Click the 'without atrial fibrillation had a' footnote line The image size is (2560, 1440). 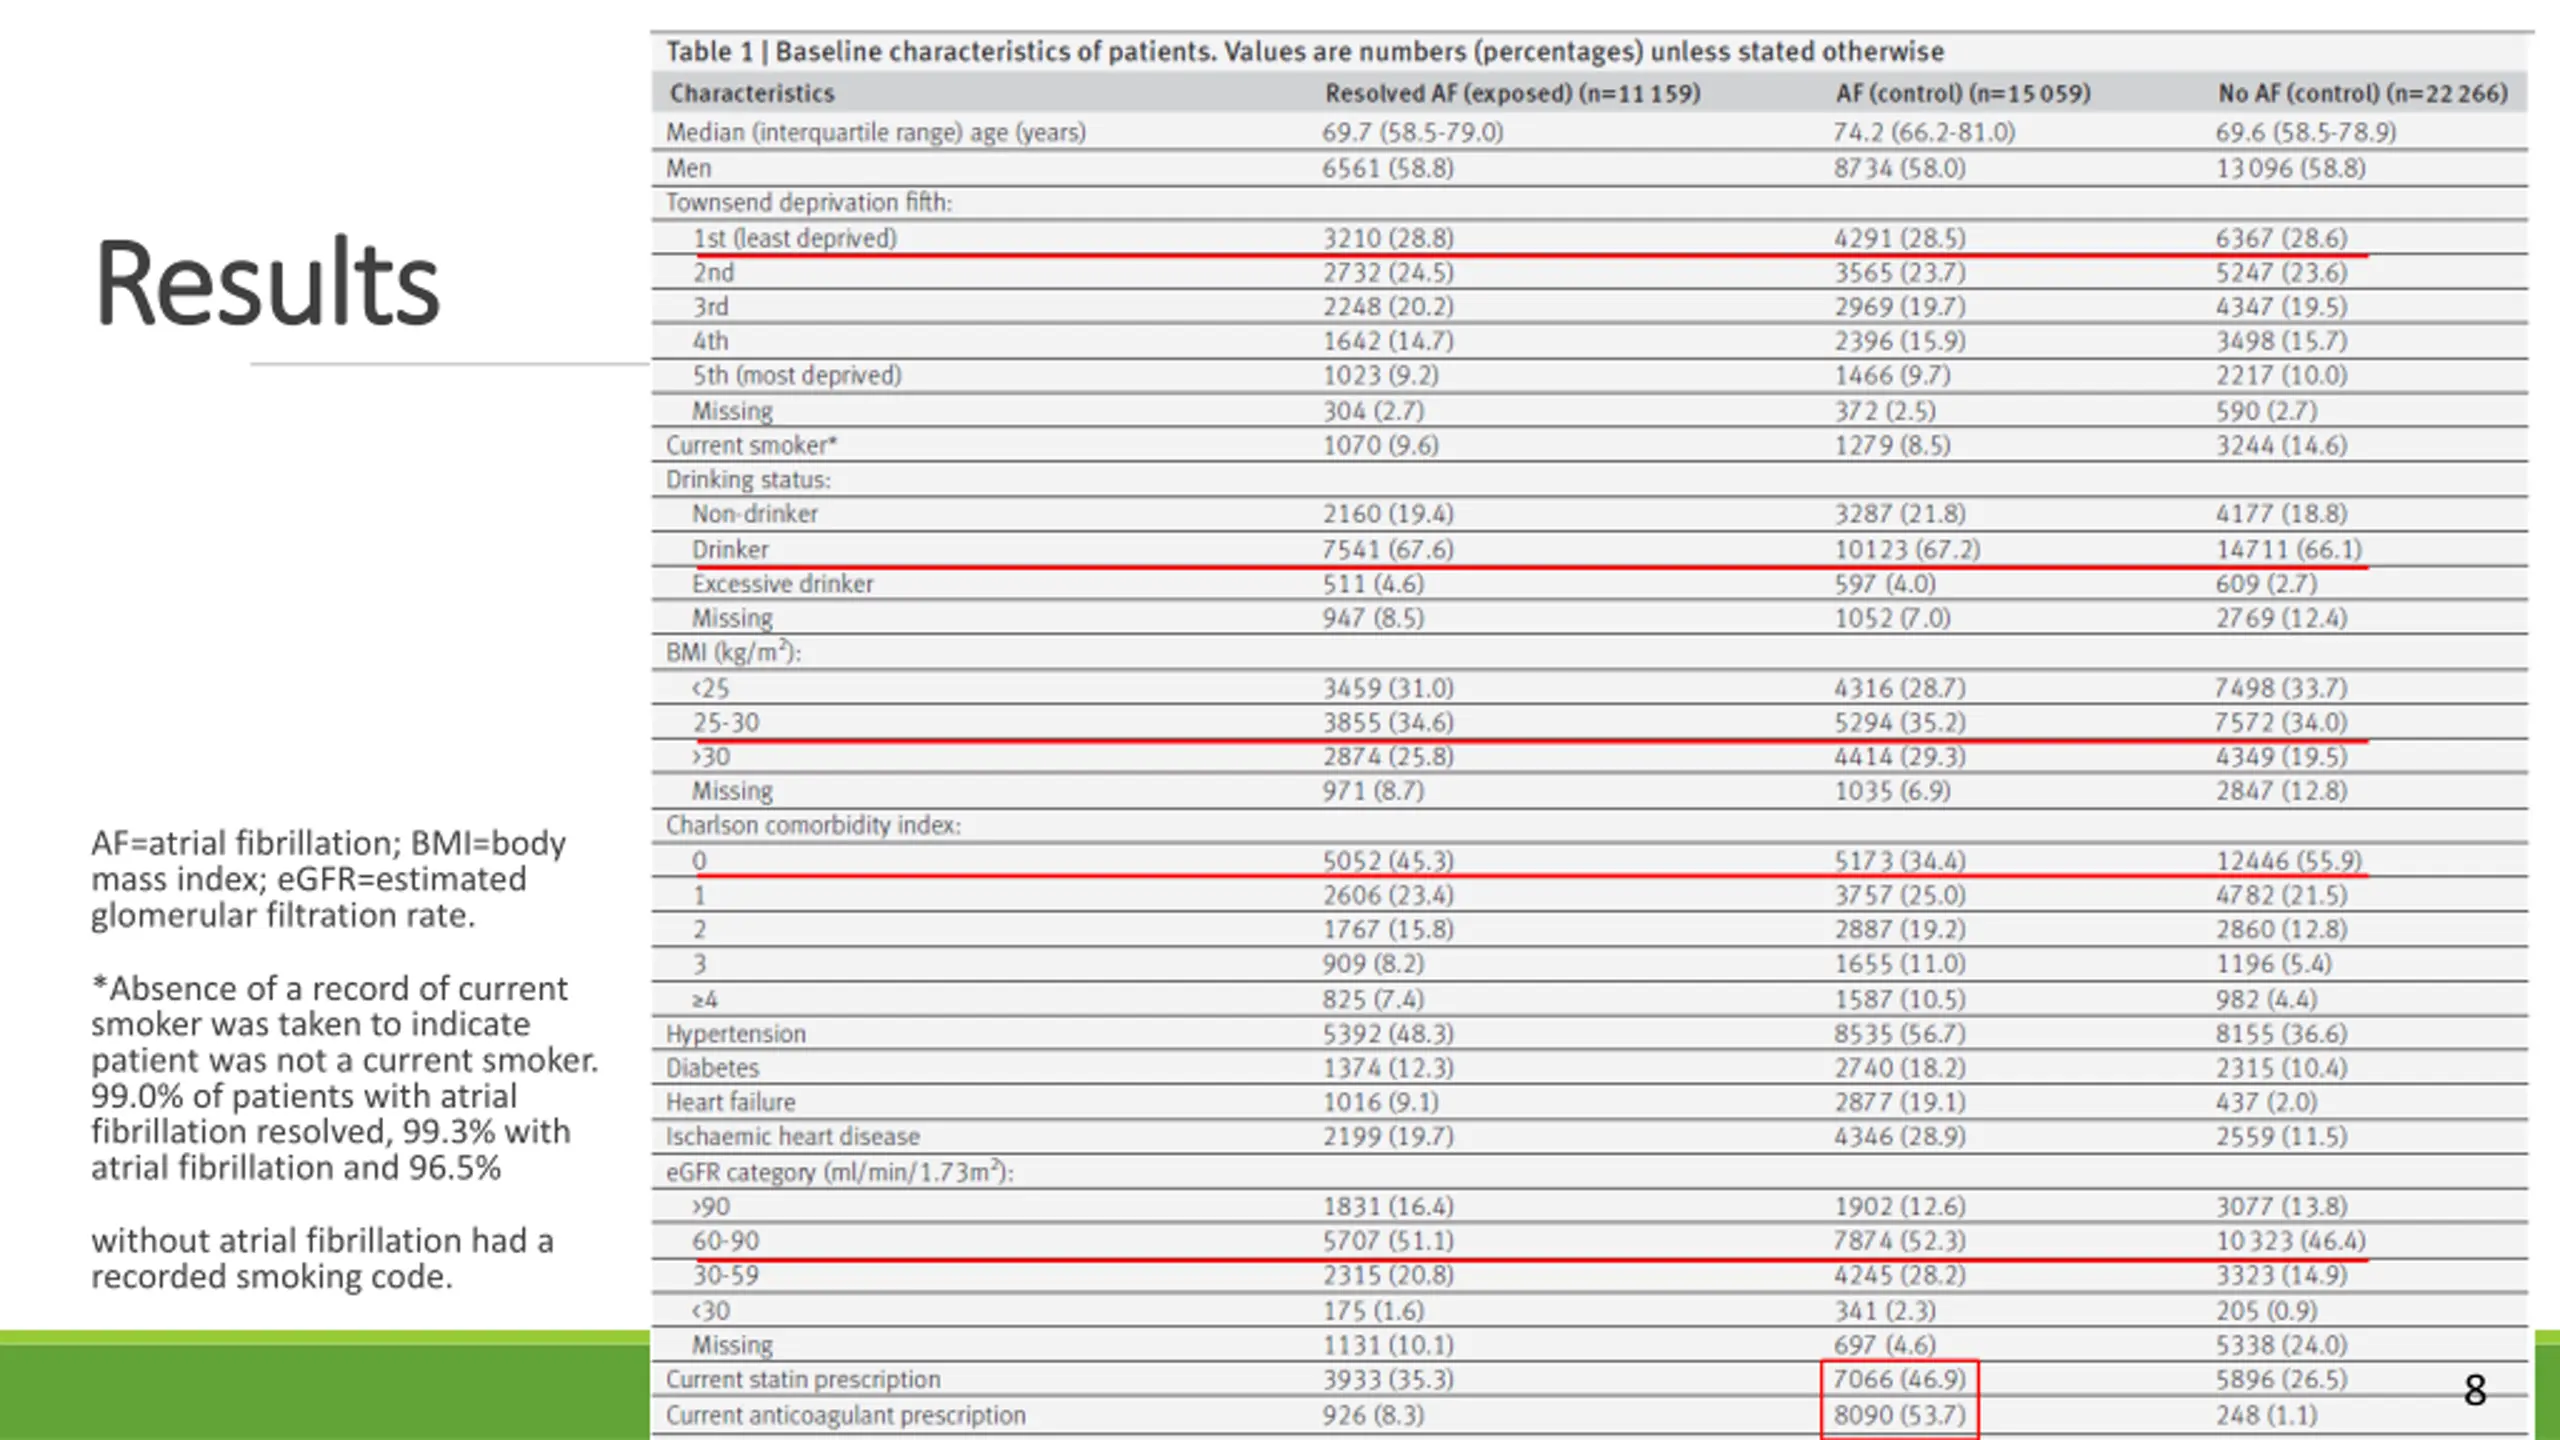pos(322,1241)
